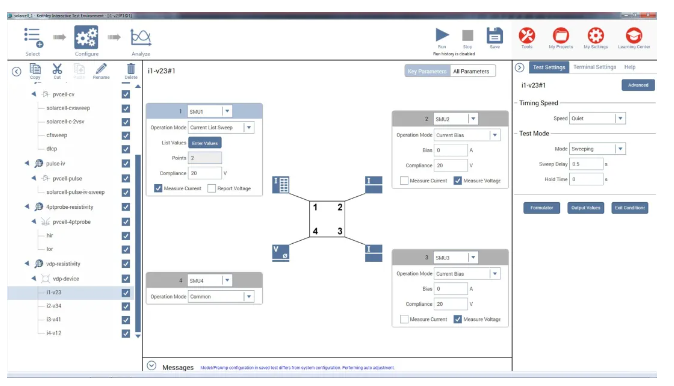Open My Projects icon
The width and height of the screenshot is (674, 386).
point(561,35)
